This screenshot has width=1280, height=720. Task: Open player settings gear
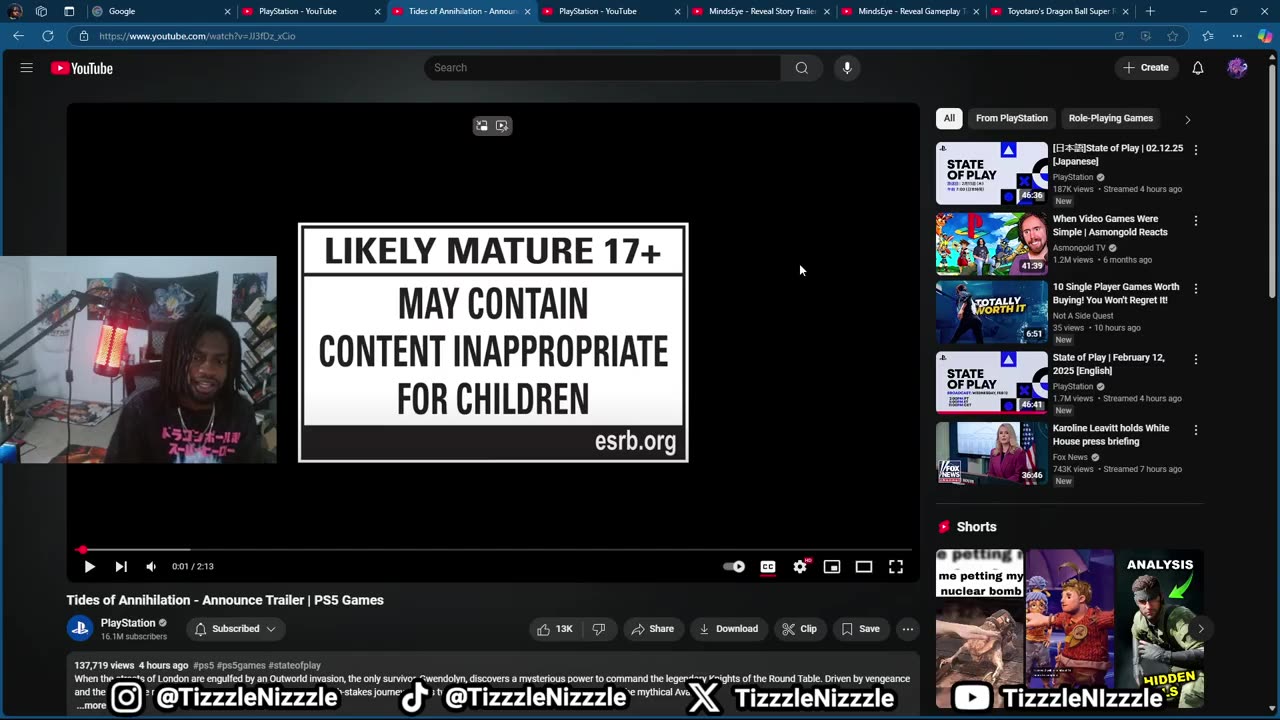pos(800,566)
